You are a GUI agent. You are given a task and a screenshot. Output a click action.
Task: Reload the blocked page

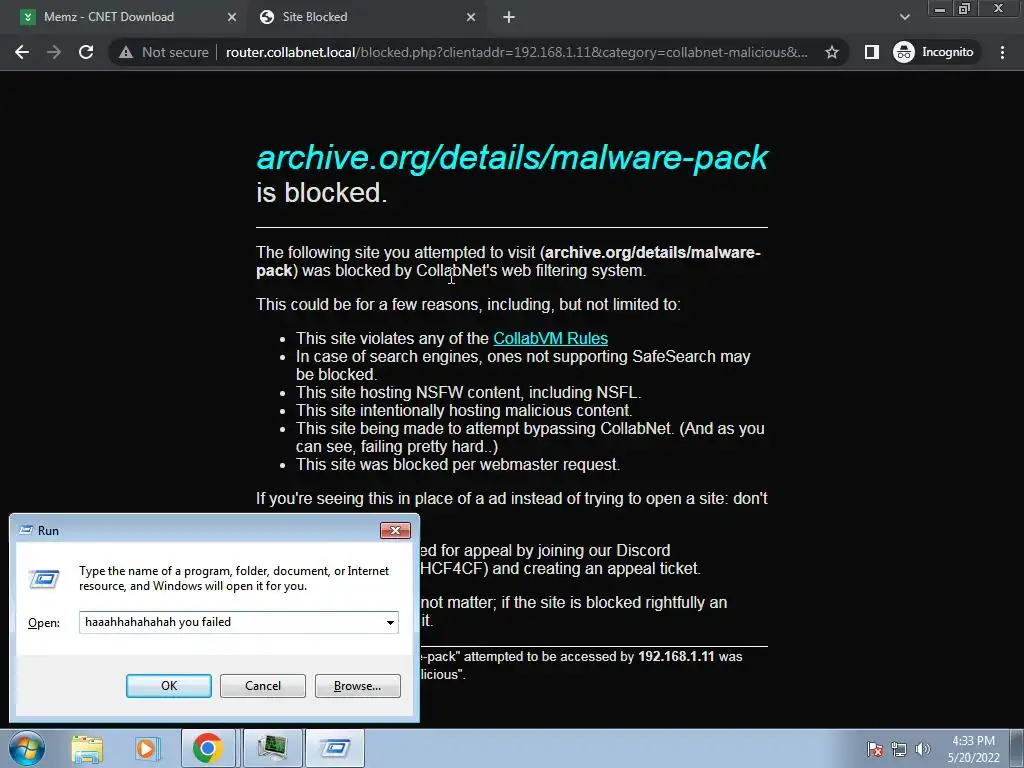pos(86,52)
